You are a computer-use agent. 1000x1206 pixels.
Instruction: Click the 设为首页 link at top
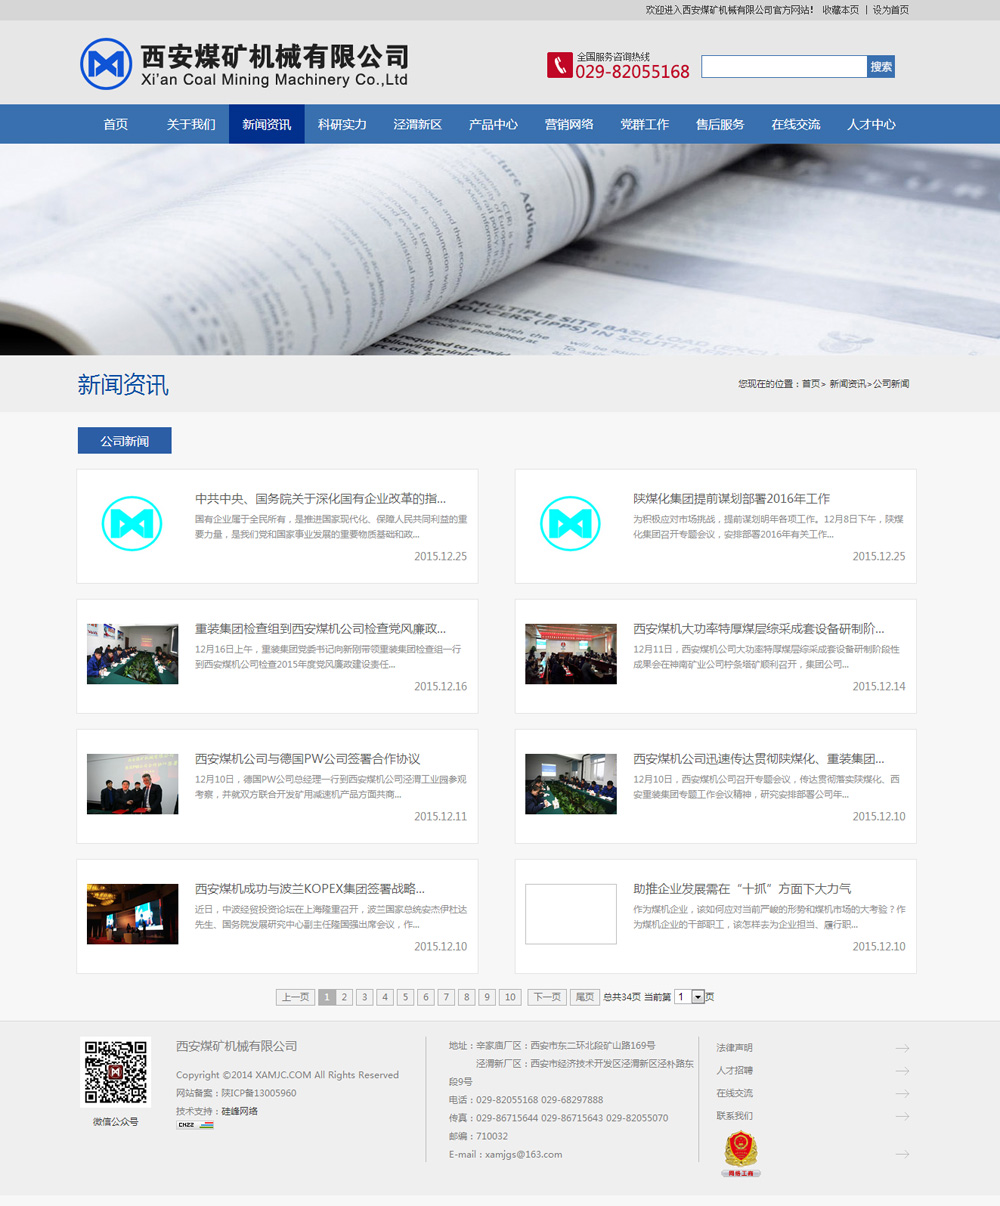click(890, 10)
